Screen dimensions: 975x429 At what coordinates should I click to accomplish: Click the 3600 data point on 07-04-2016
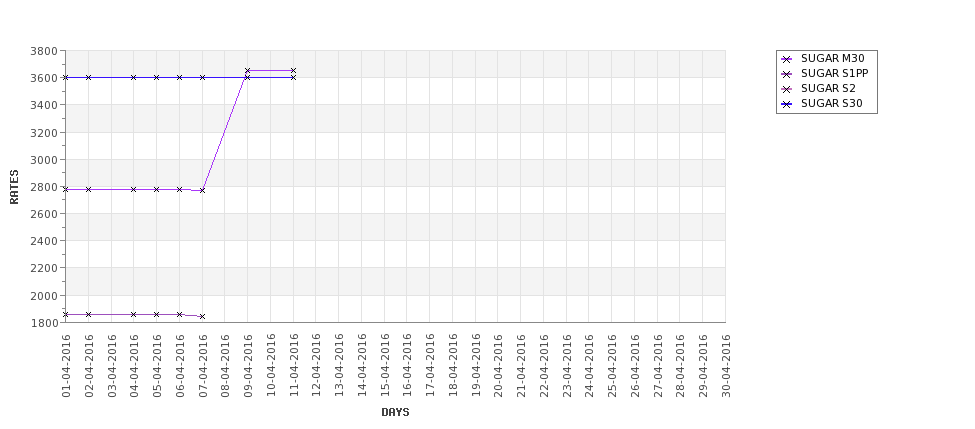coord(202,77)
